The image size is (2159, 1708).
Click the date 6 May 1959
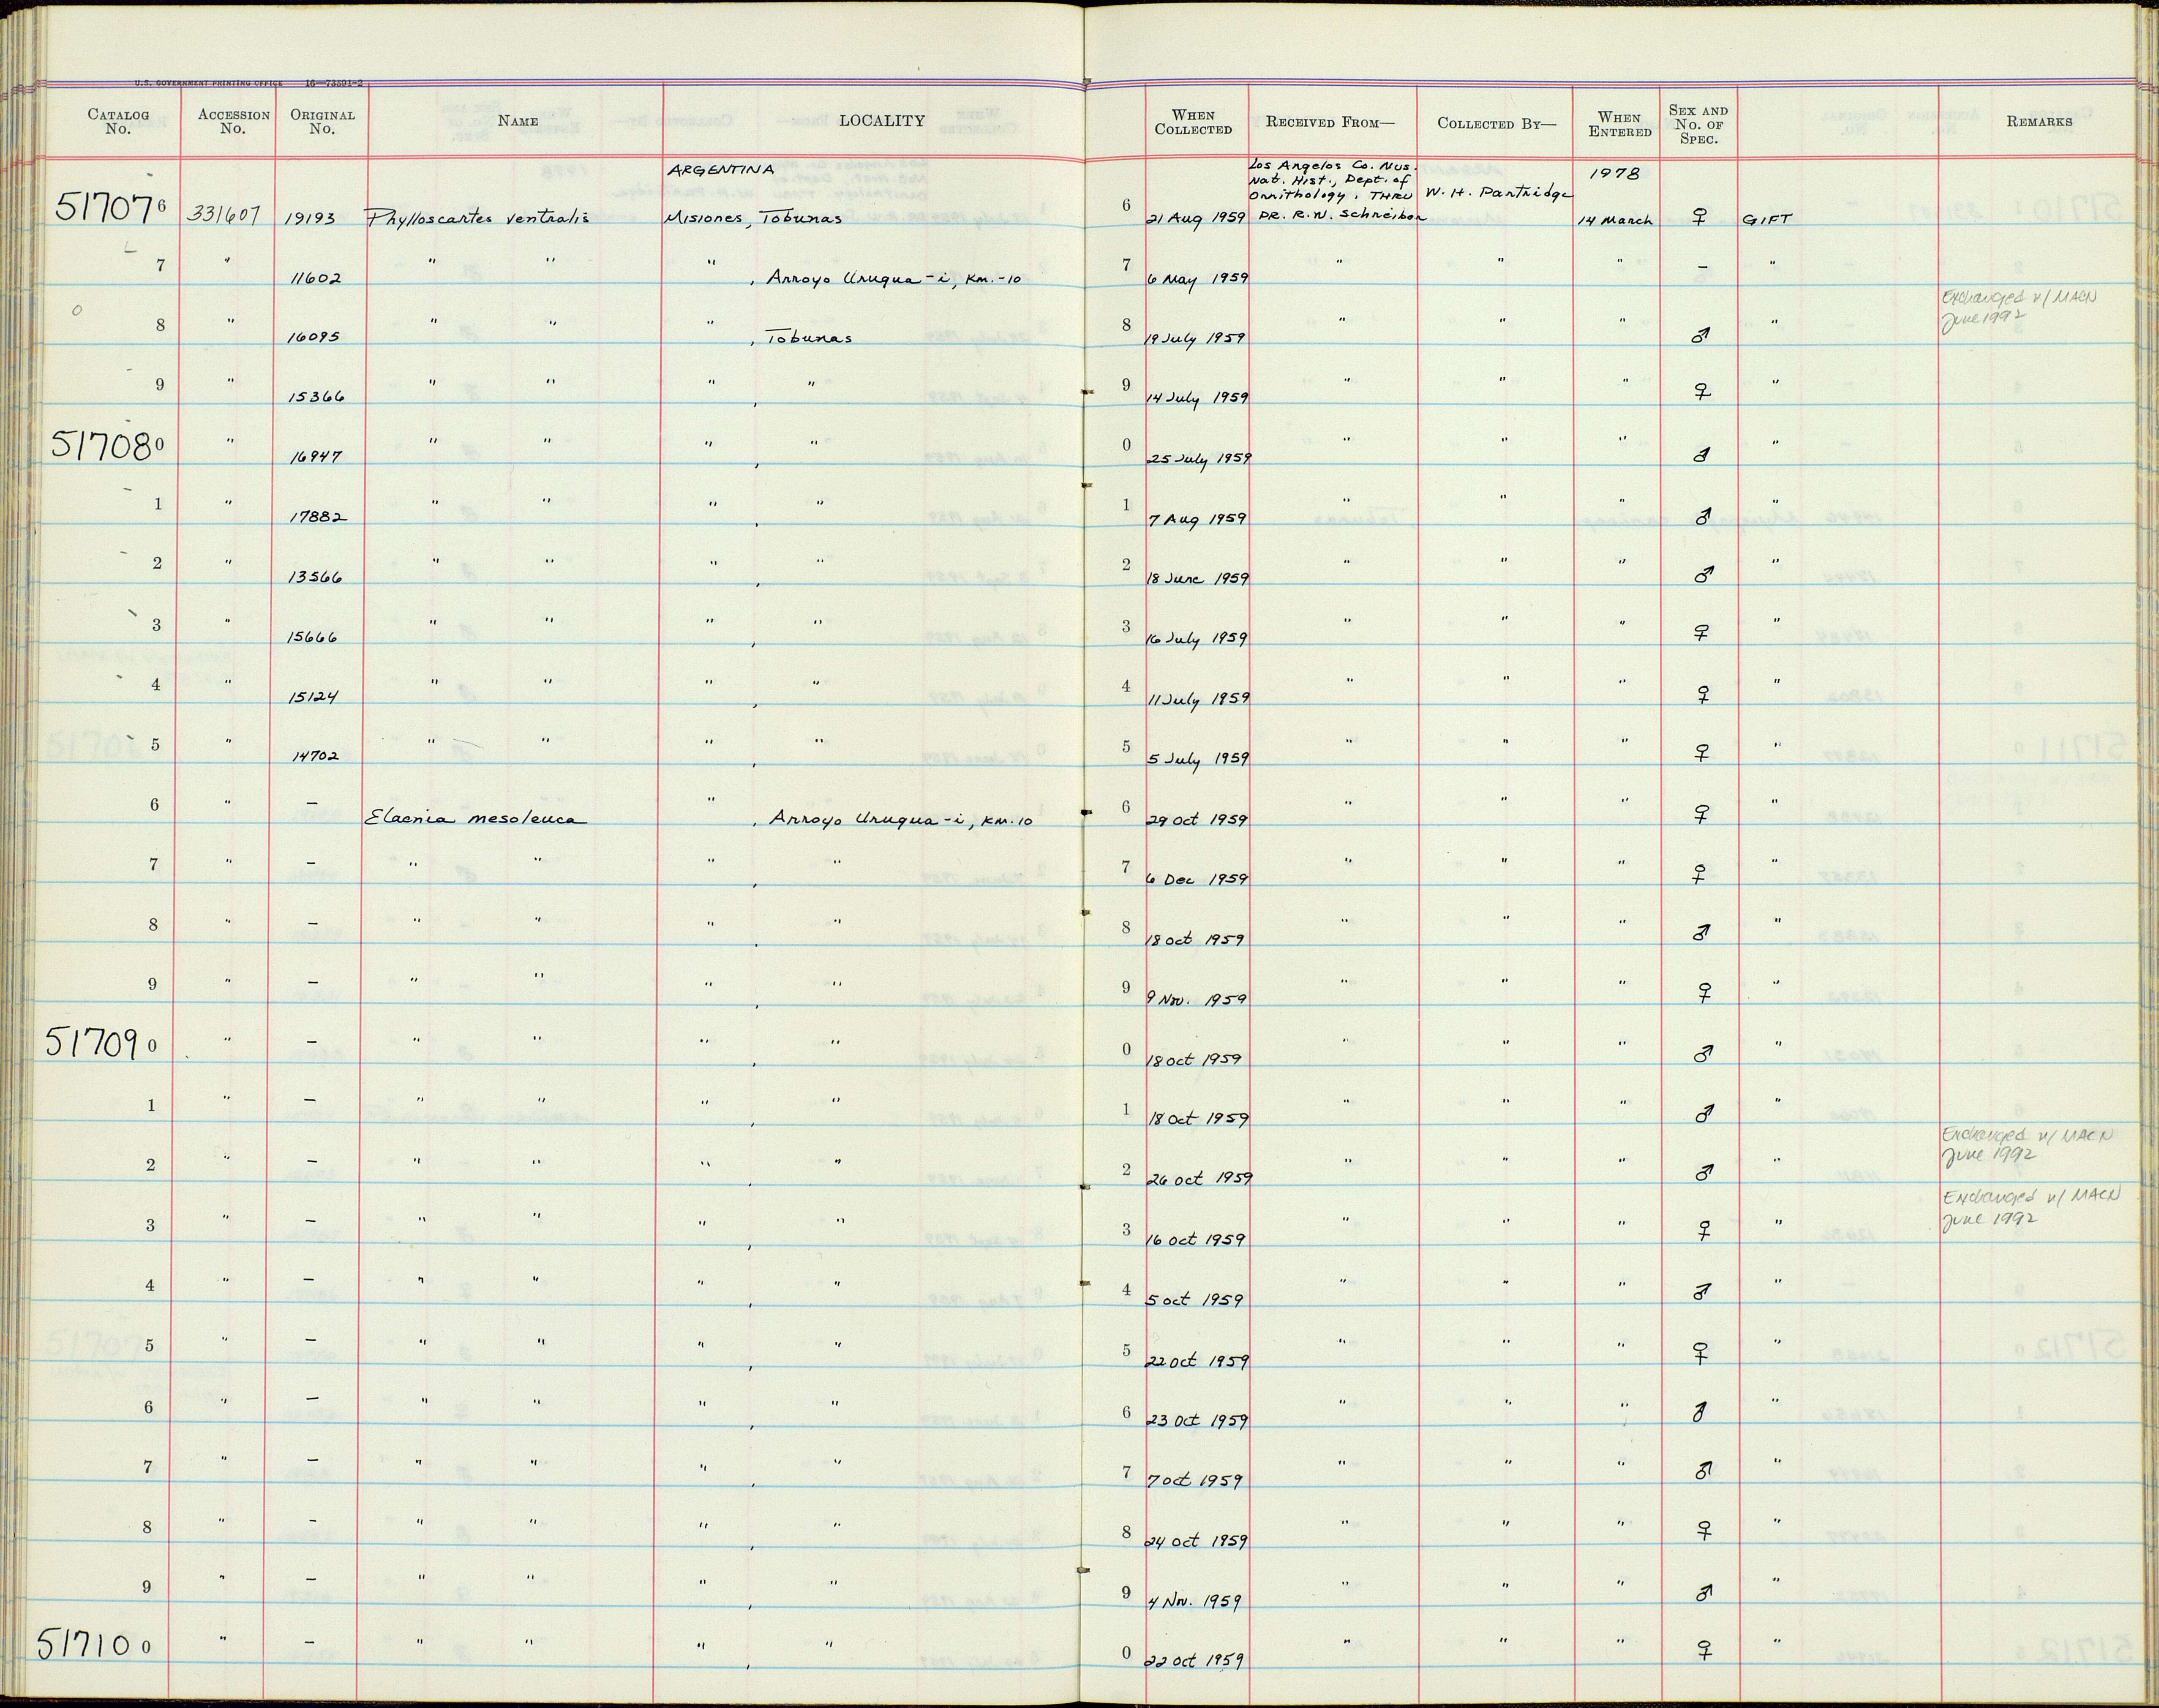[x=1197, y=279]
